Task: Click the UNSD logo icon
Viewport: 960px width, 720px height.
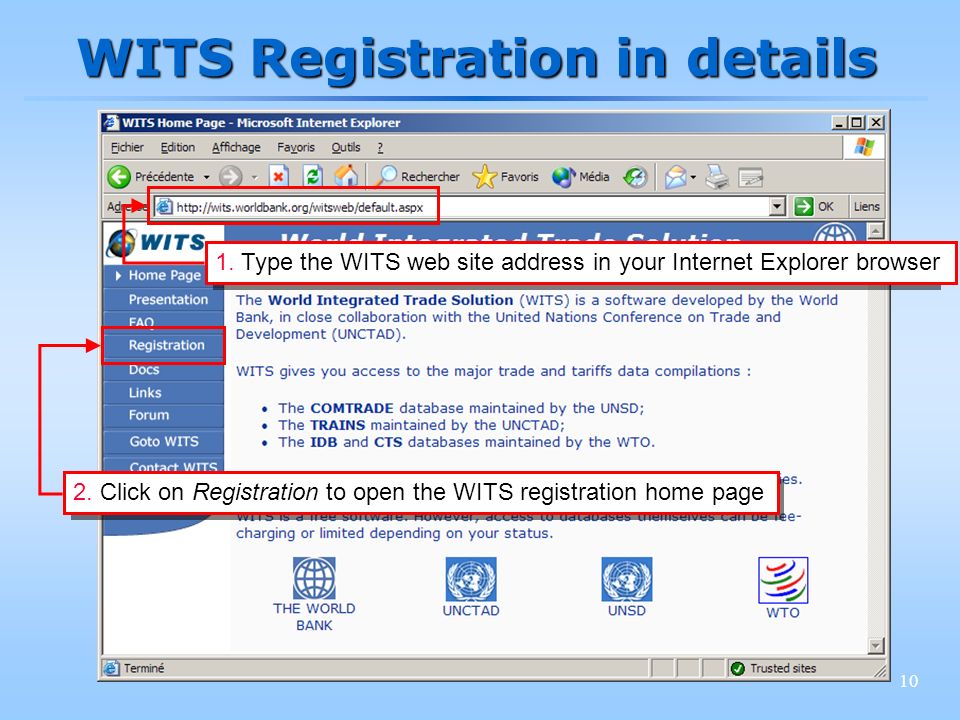Action: click(x=627, y=579)
